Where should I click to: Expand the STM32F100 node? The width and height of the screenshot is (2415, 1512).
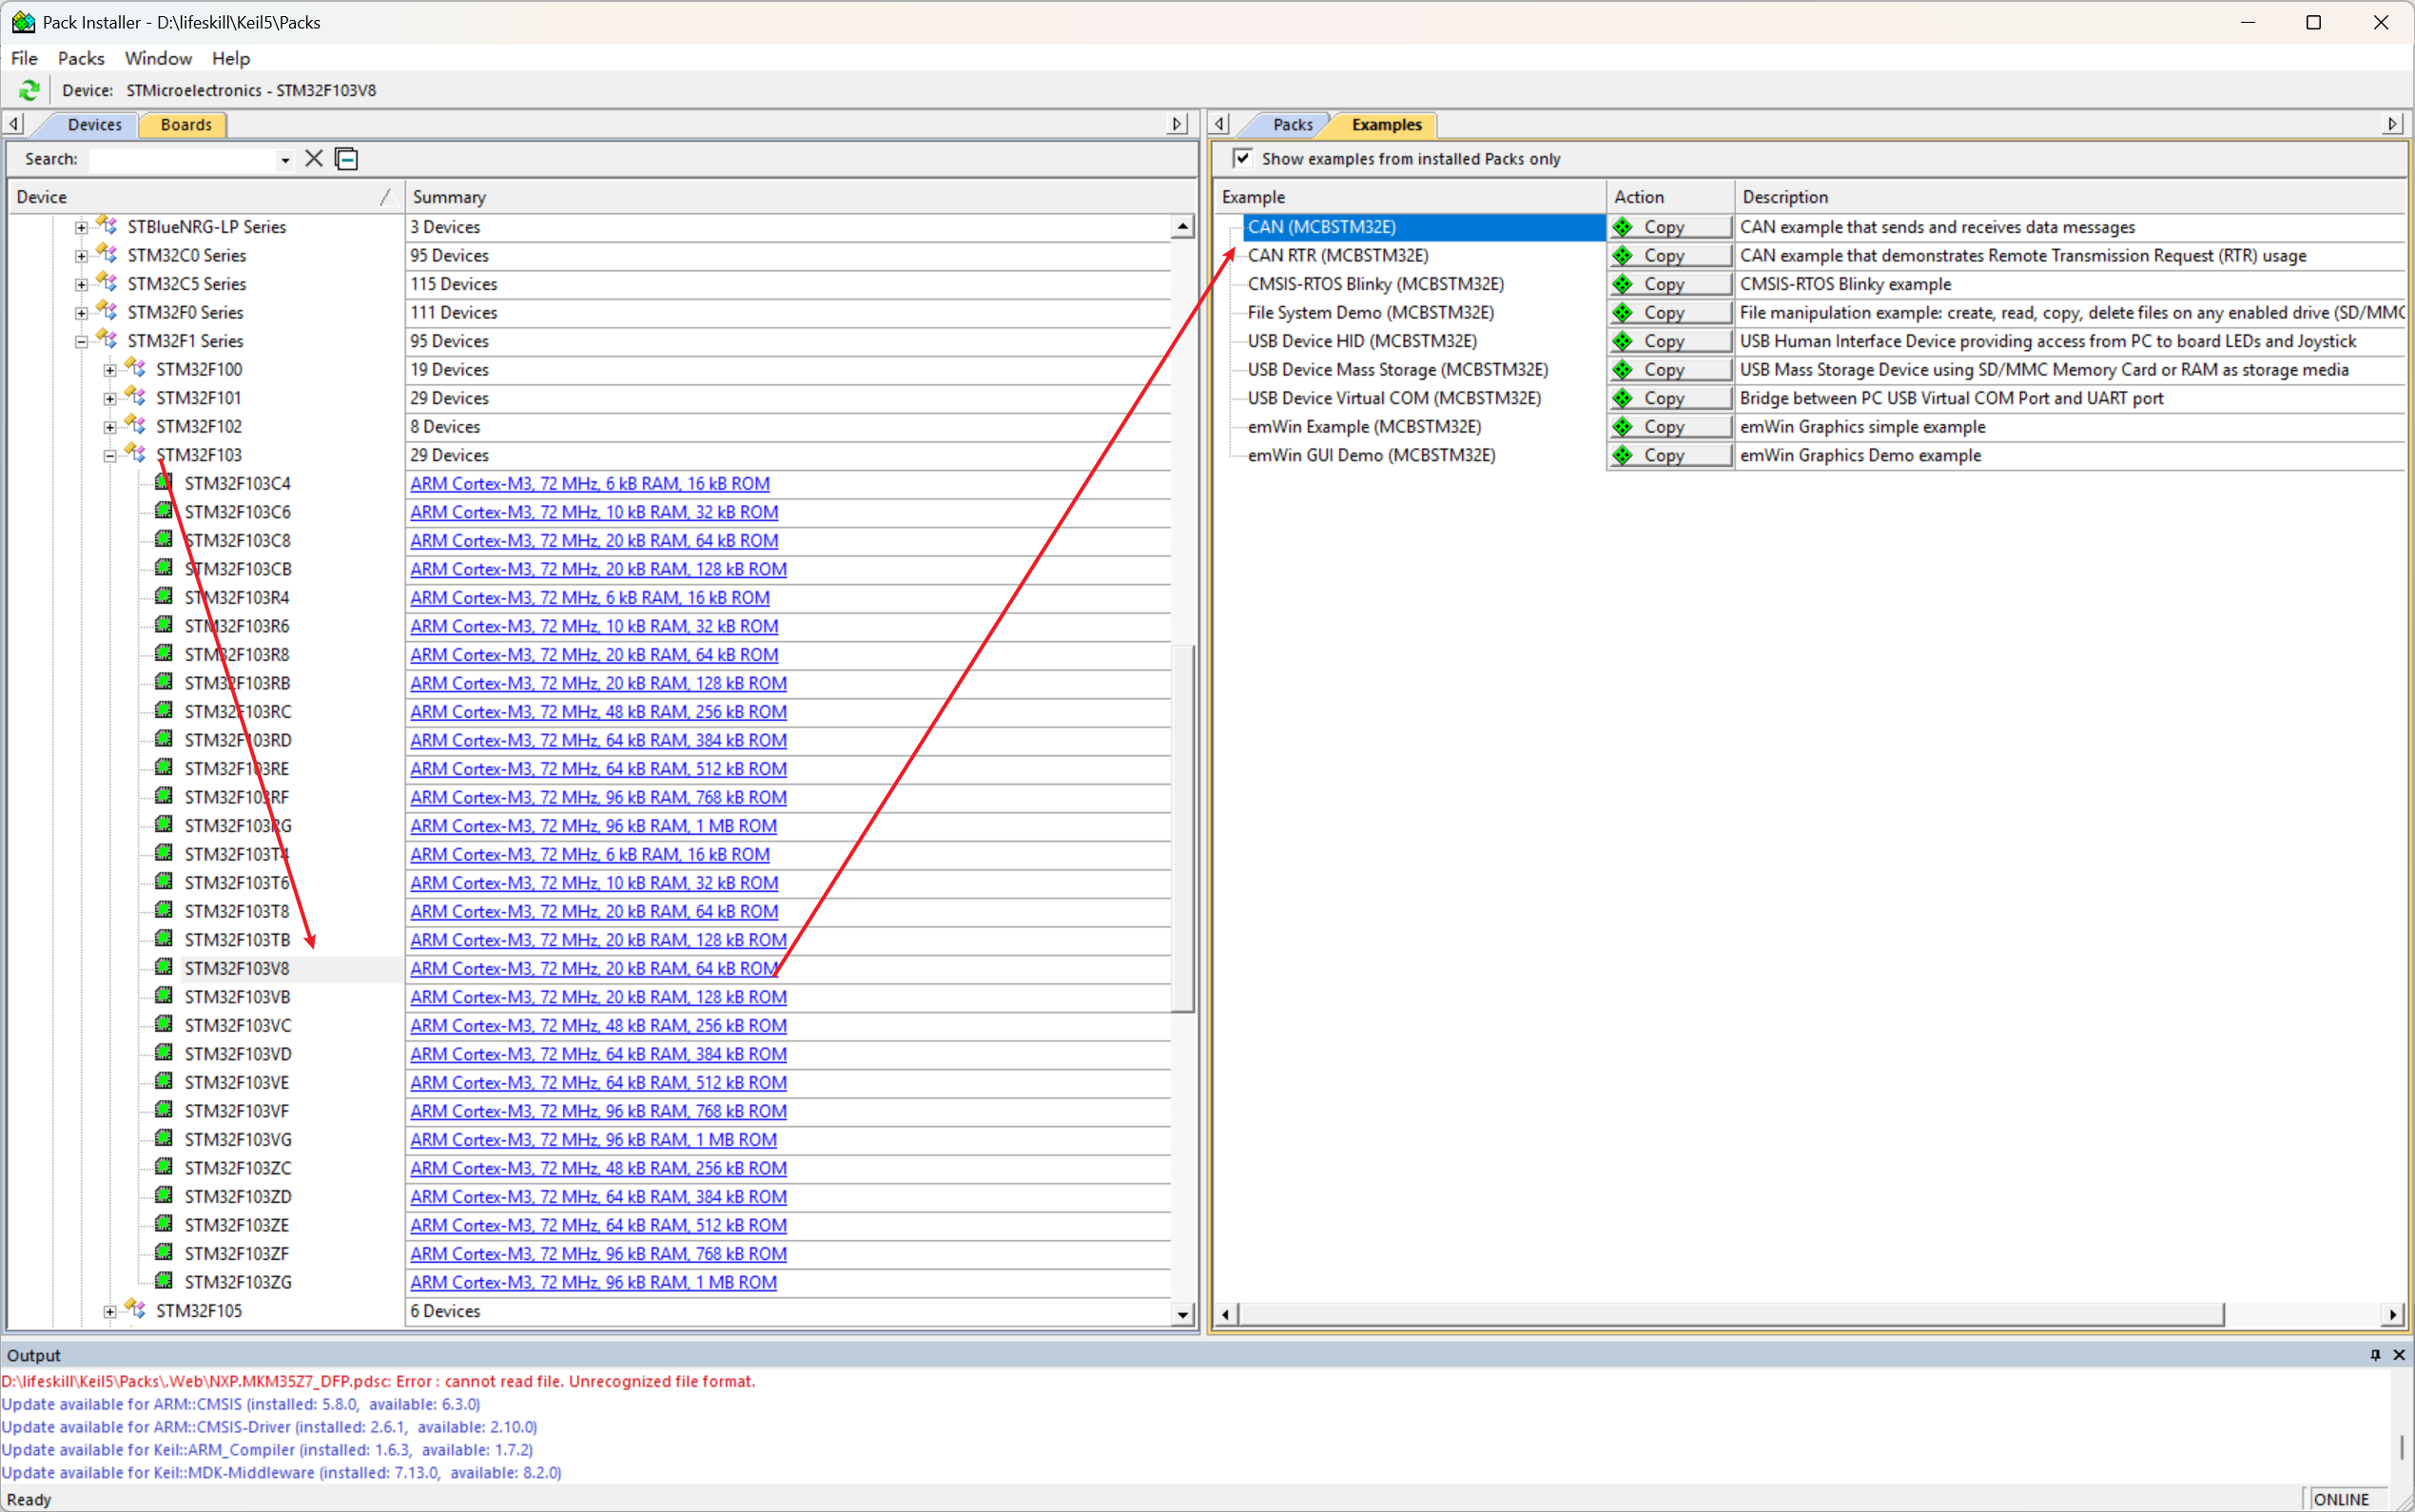click(x=110, y=370)
